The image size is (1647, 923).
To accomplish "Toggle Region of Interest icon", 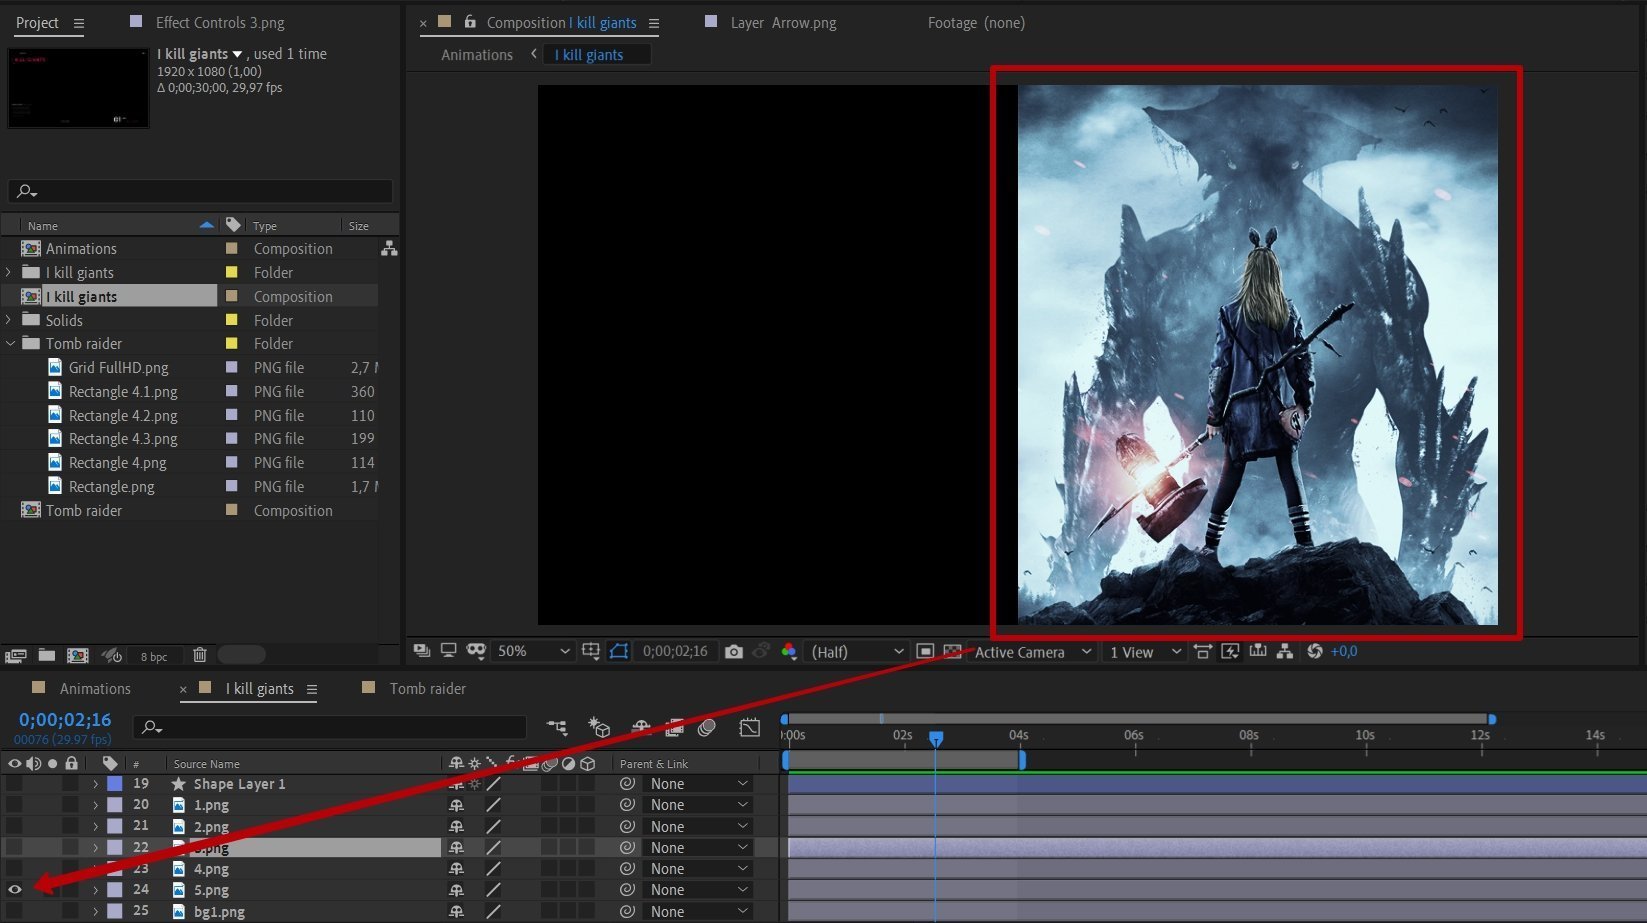I will [x=925, y=651].
